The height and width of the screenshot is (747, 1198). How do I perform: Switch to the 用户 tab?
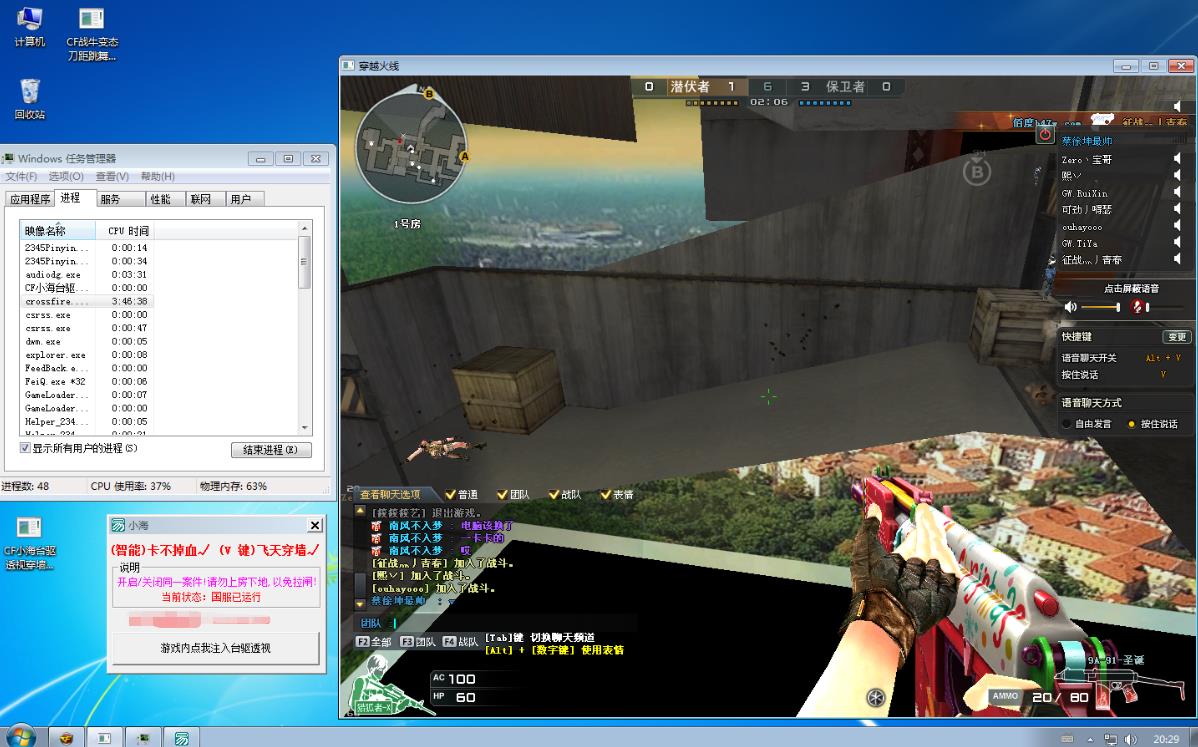pyautogui.click(x=245, y=199)
